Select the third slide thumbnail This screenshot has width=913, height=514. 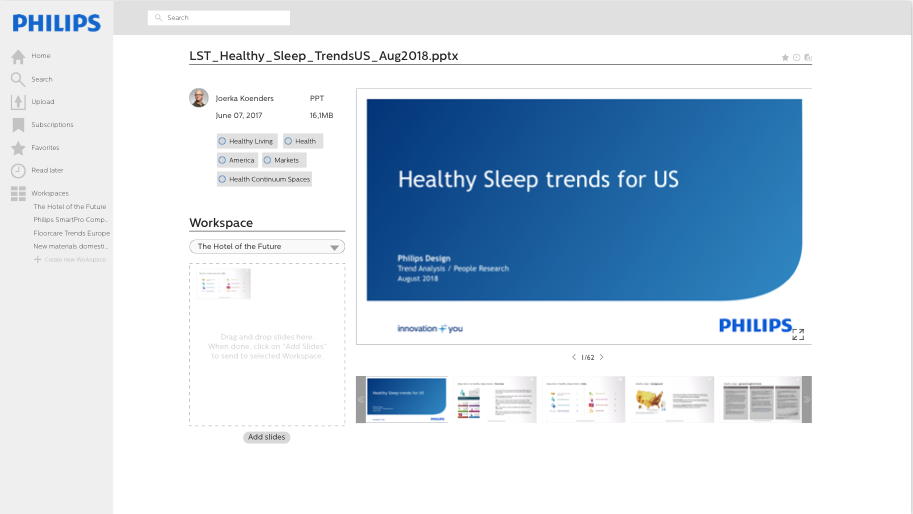pos(583,399)
